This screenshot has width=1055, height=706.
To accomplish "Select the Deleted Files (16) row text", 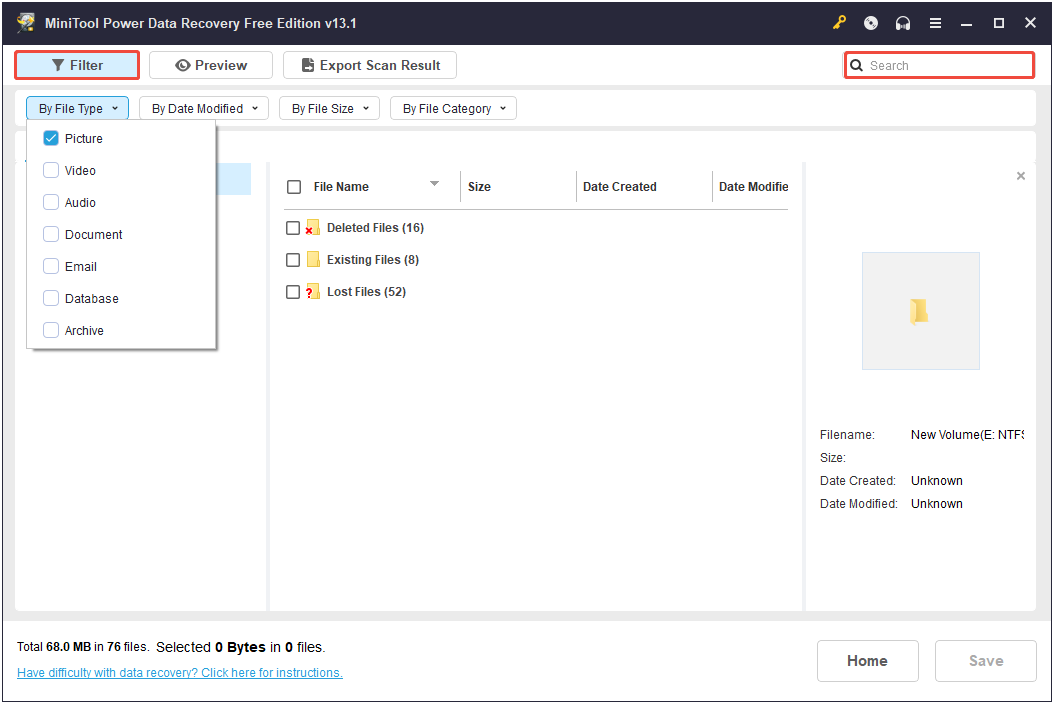I will pyautogui.click(x=375, y=227).
